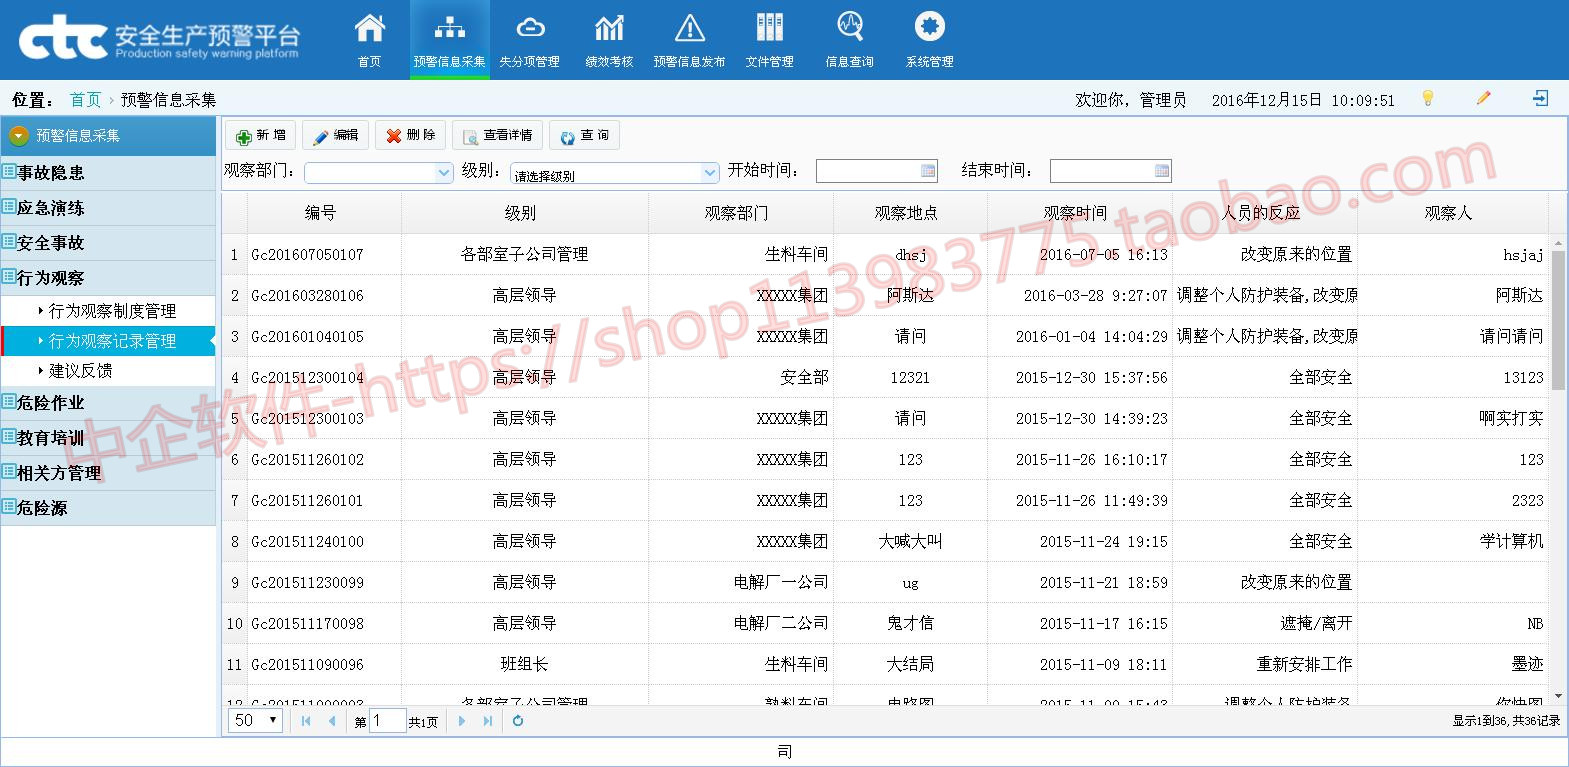1569x767 pixels.
Task: Expand the 危险源 sidebar section
Action: 108,508
